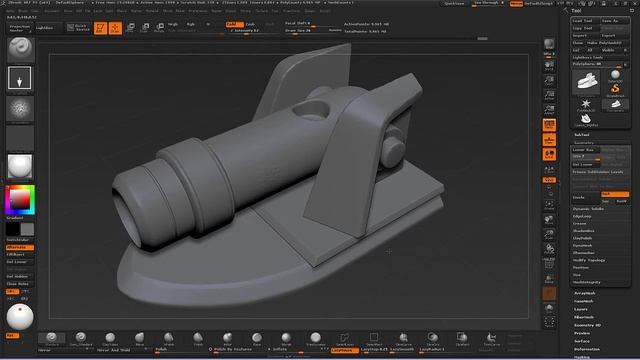Open the Preferences menu
The height and width of the screenshot is (360, 640).
point(198,11)
